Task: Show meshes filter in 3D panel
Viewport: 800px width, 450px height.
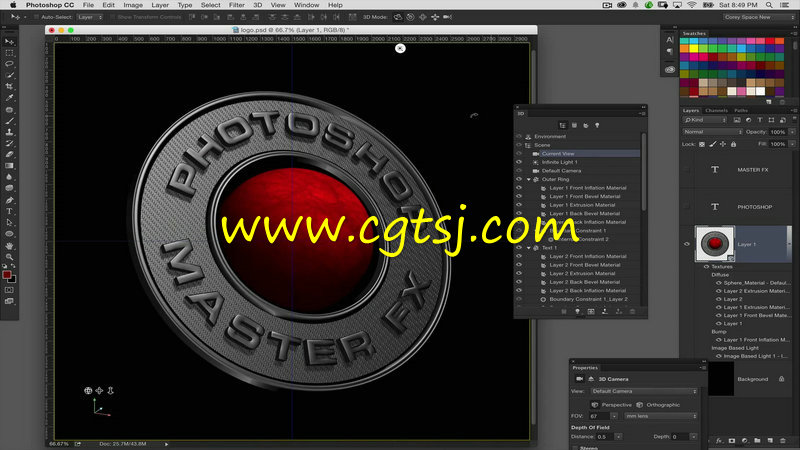Action: tap(574, 125)
